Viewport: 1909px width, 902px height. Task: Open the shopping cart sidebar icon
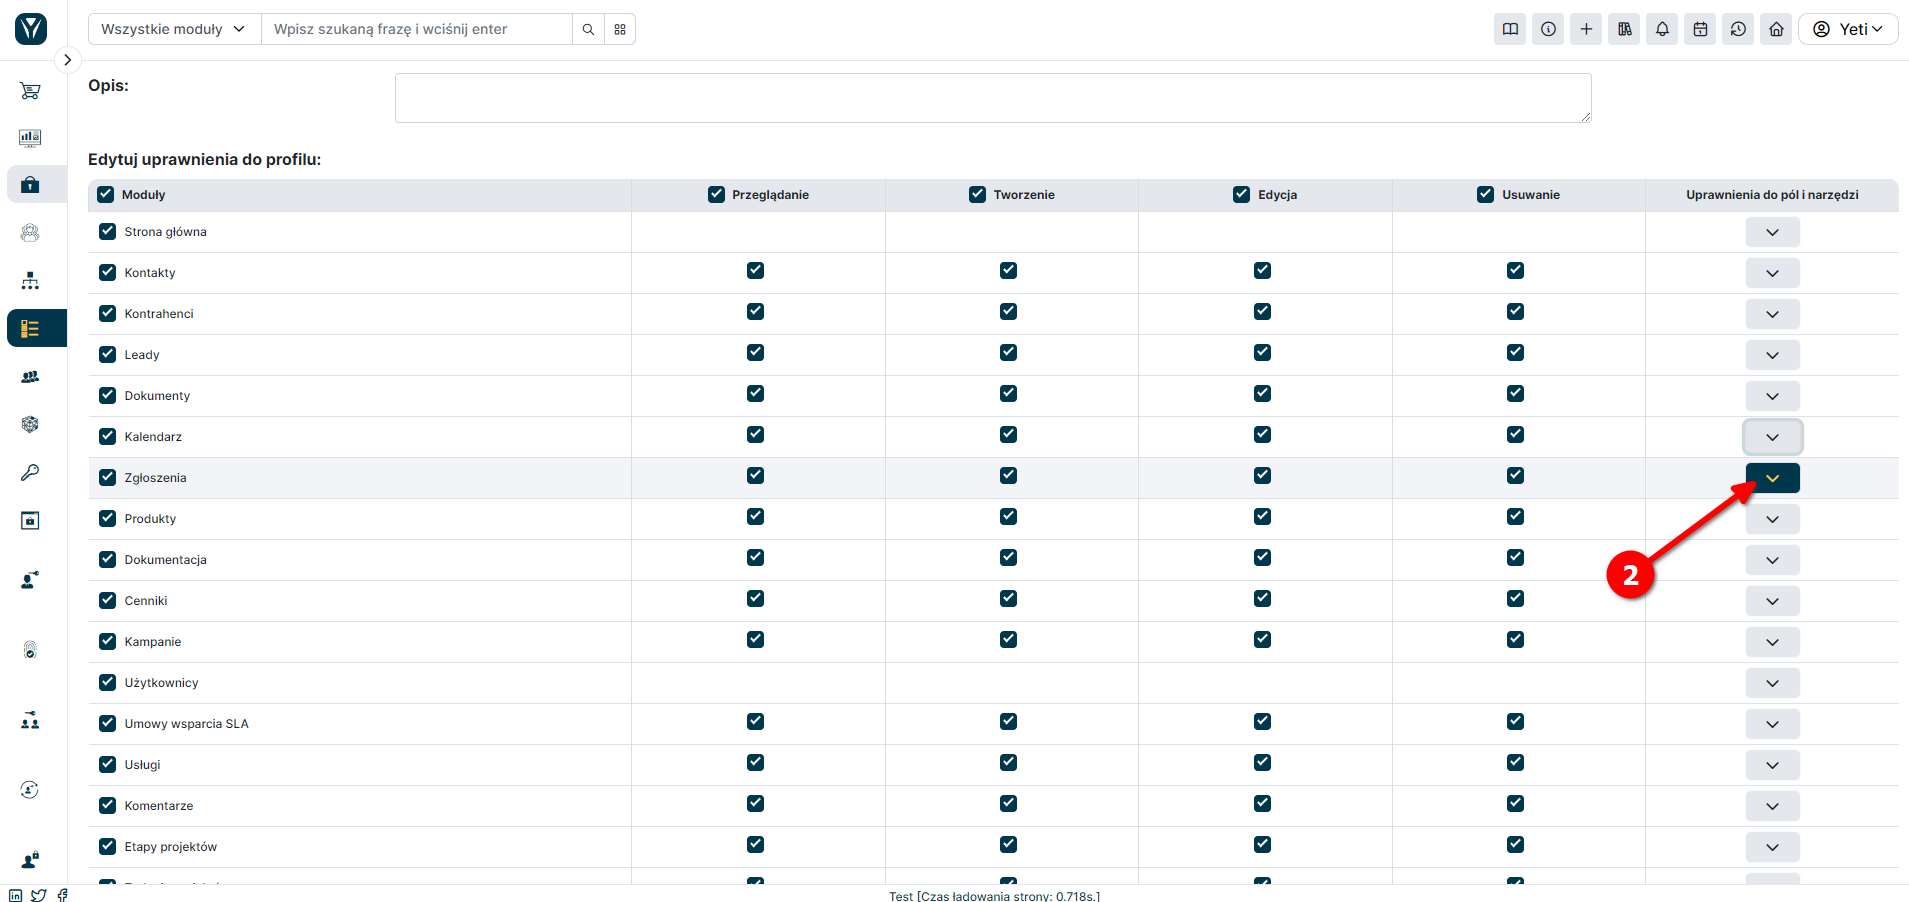pos(30,91)
